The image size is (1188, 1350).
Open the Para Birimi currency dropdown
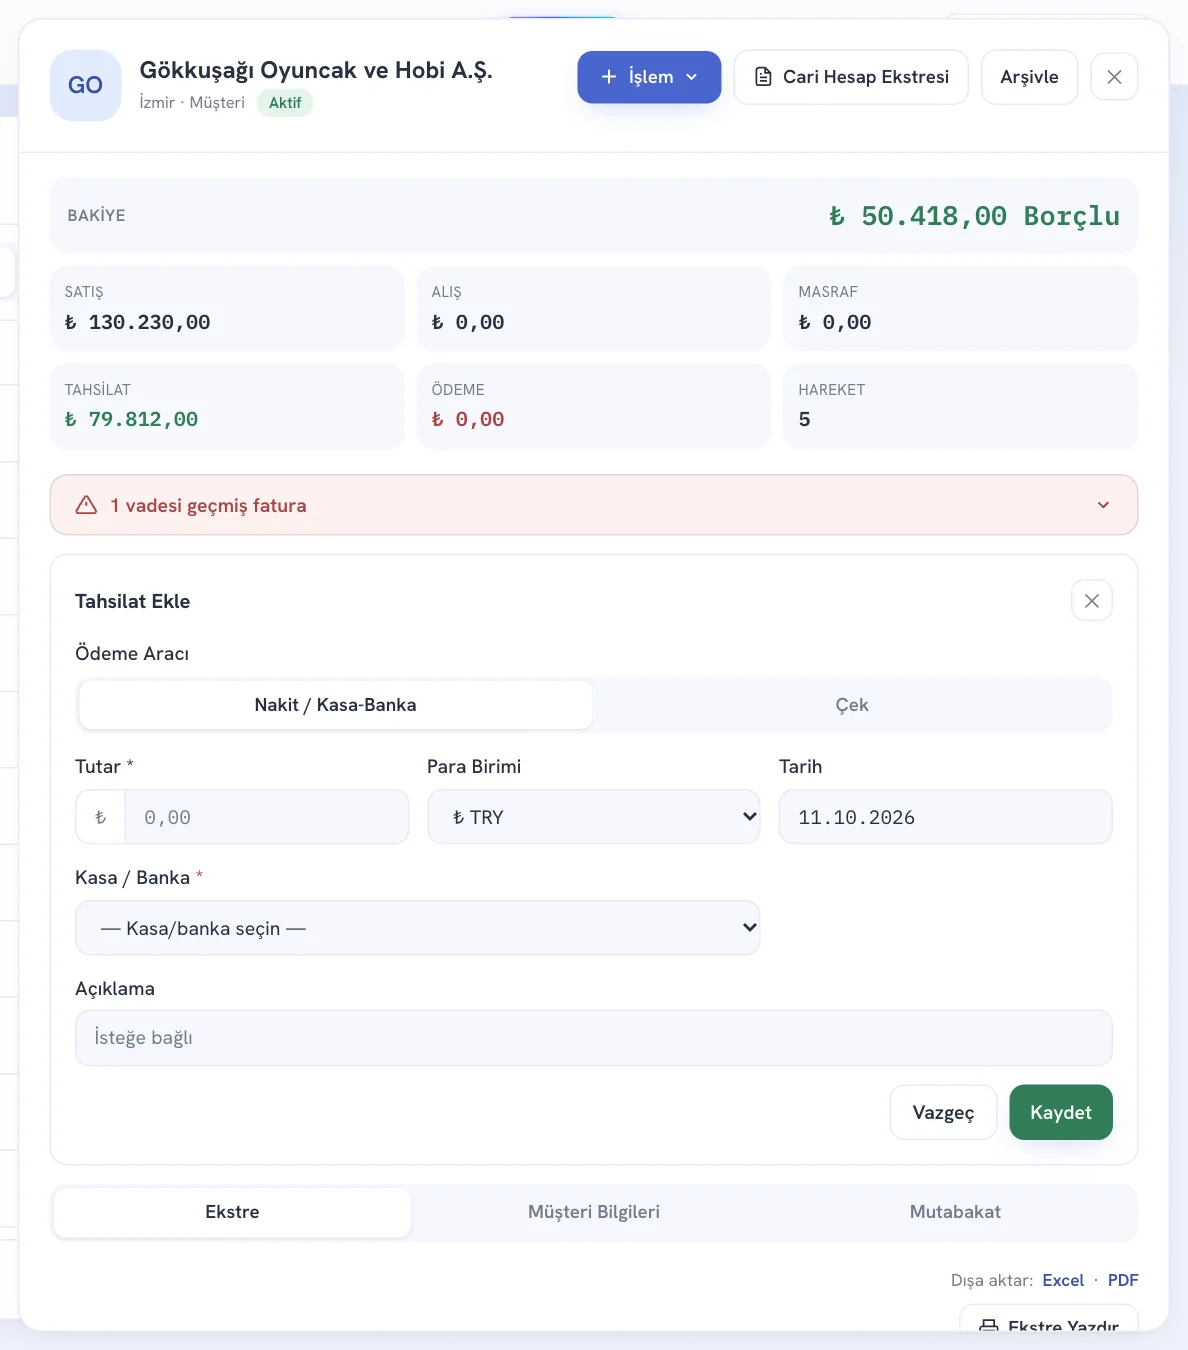[594, 817]
